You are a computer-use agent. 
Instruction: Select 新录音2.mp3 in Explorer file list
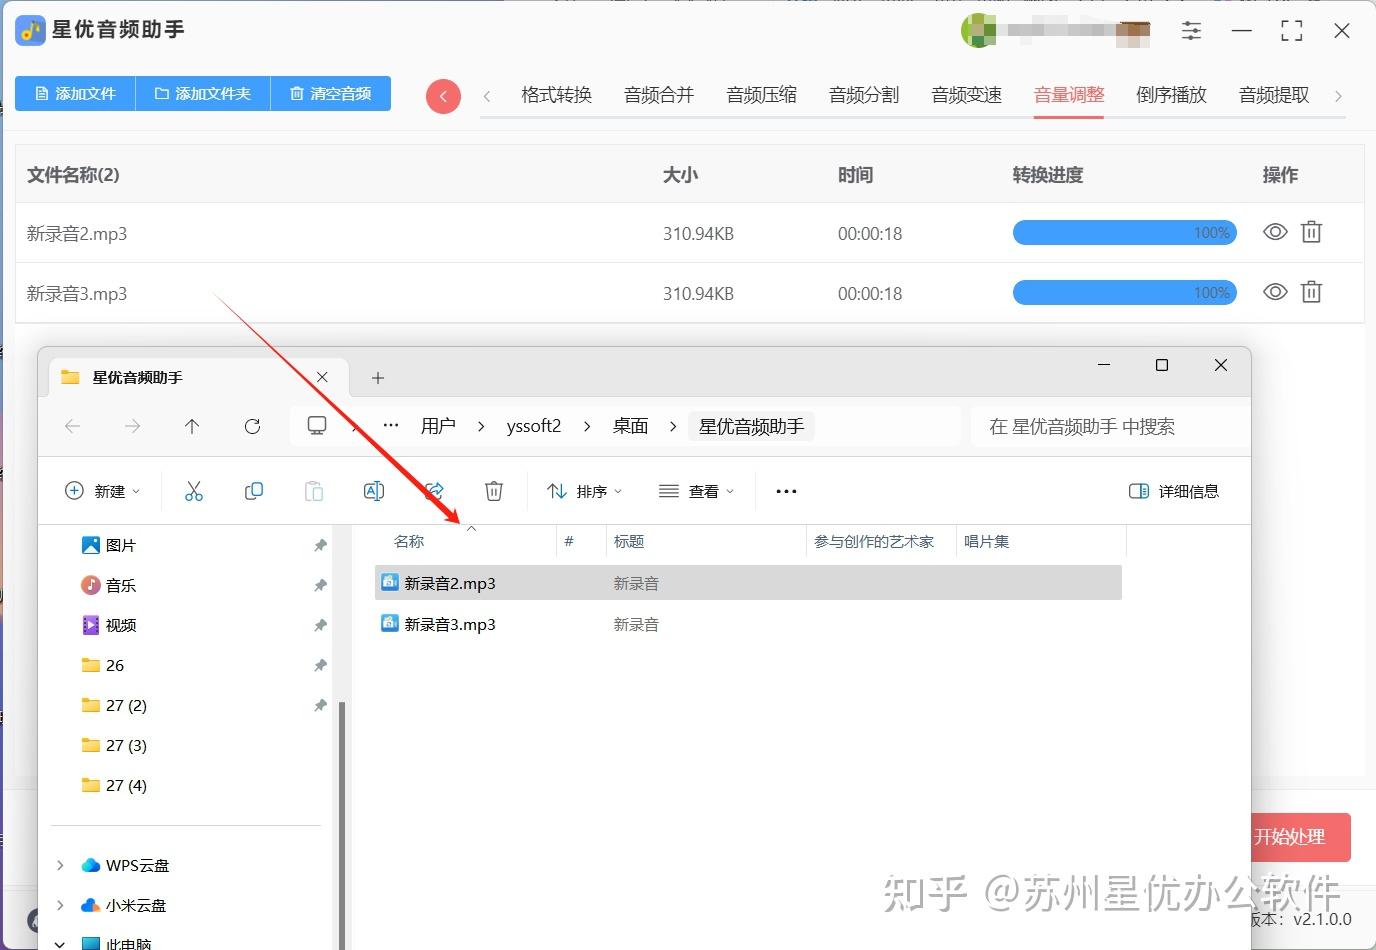pyautogui.click(x=748, y=583)
